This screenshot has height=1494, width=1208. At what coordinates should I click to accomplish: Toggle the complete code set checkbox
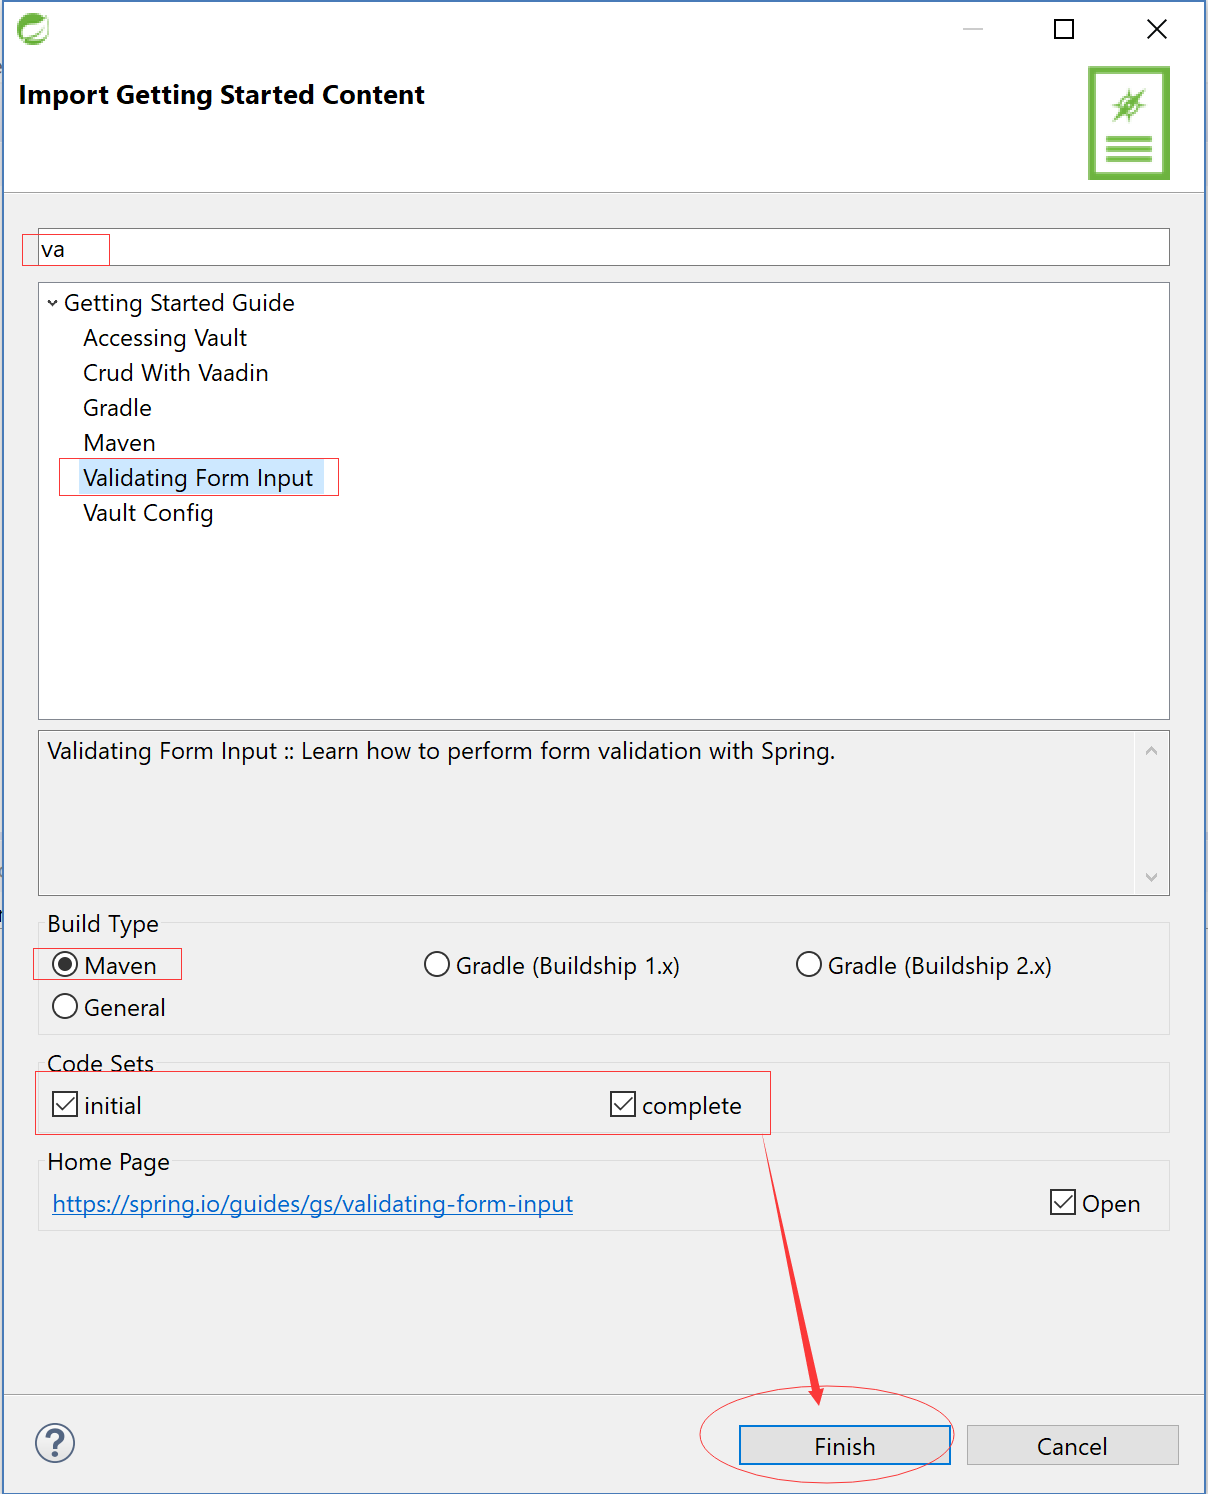click(623, 1104)
